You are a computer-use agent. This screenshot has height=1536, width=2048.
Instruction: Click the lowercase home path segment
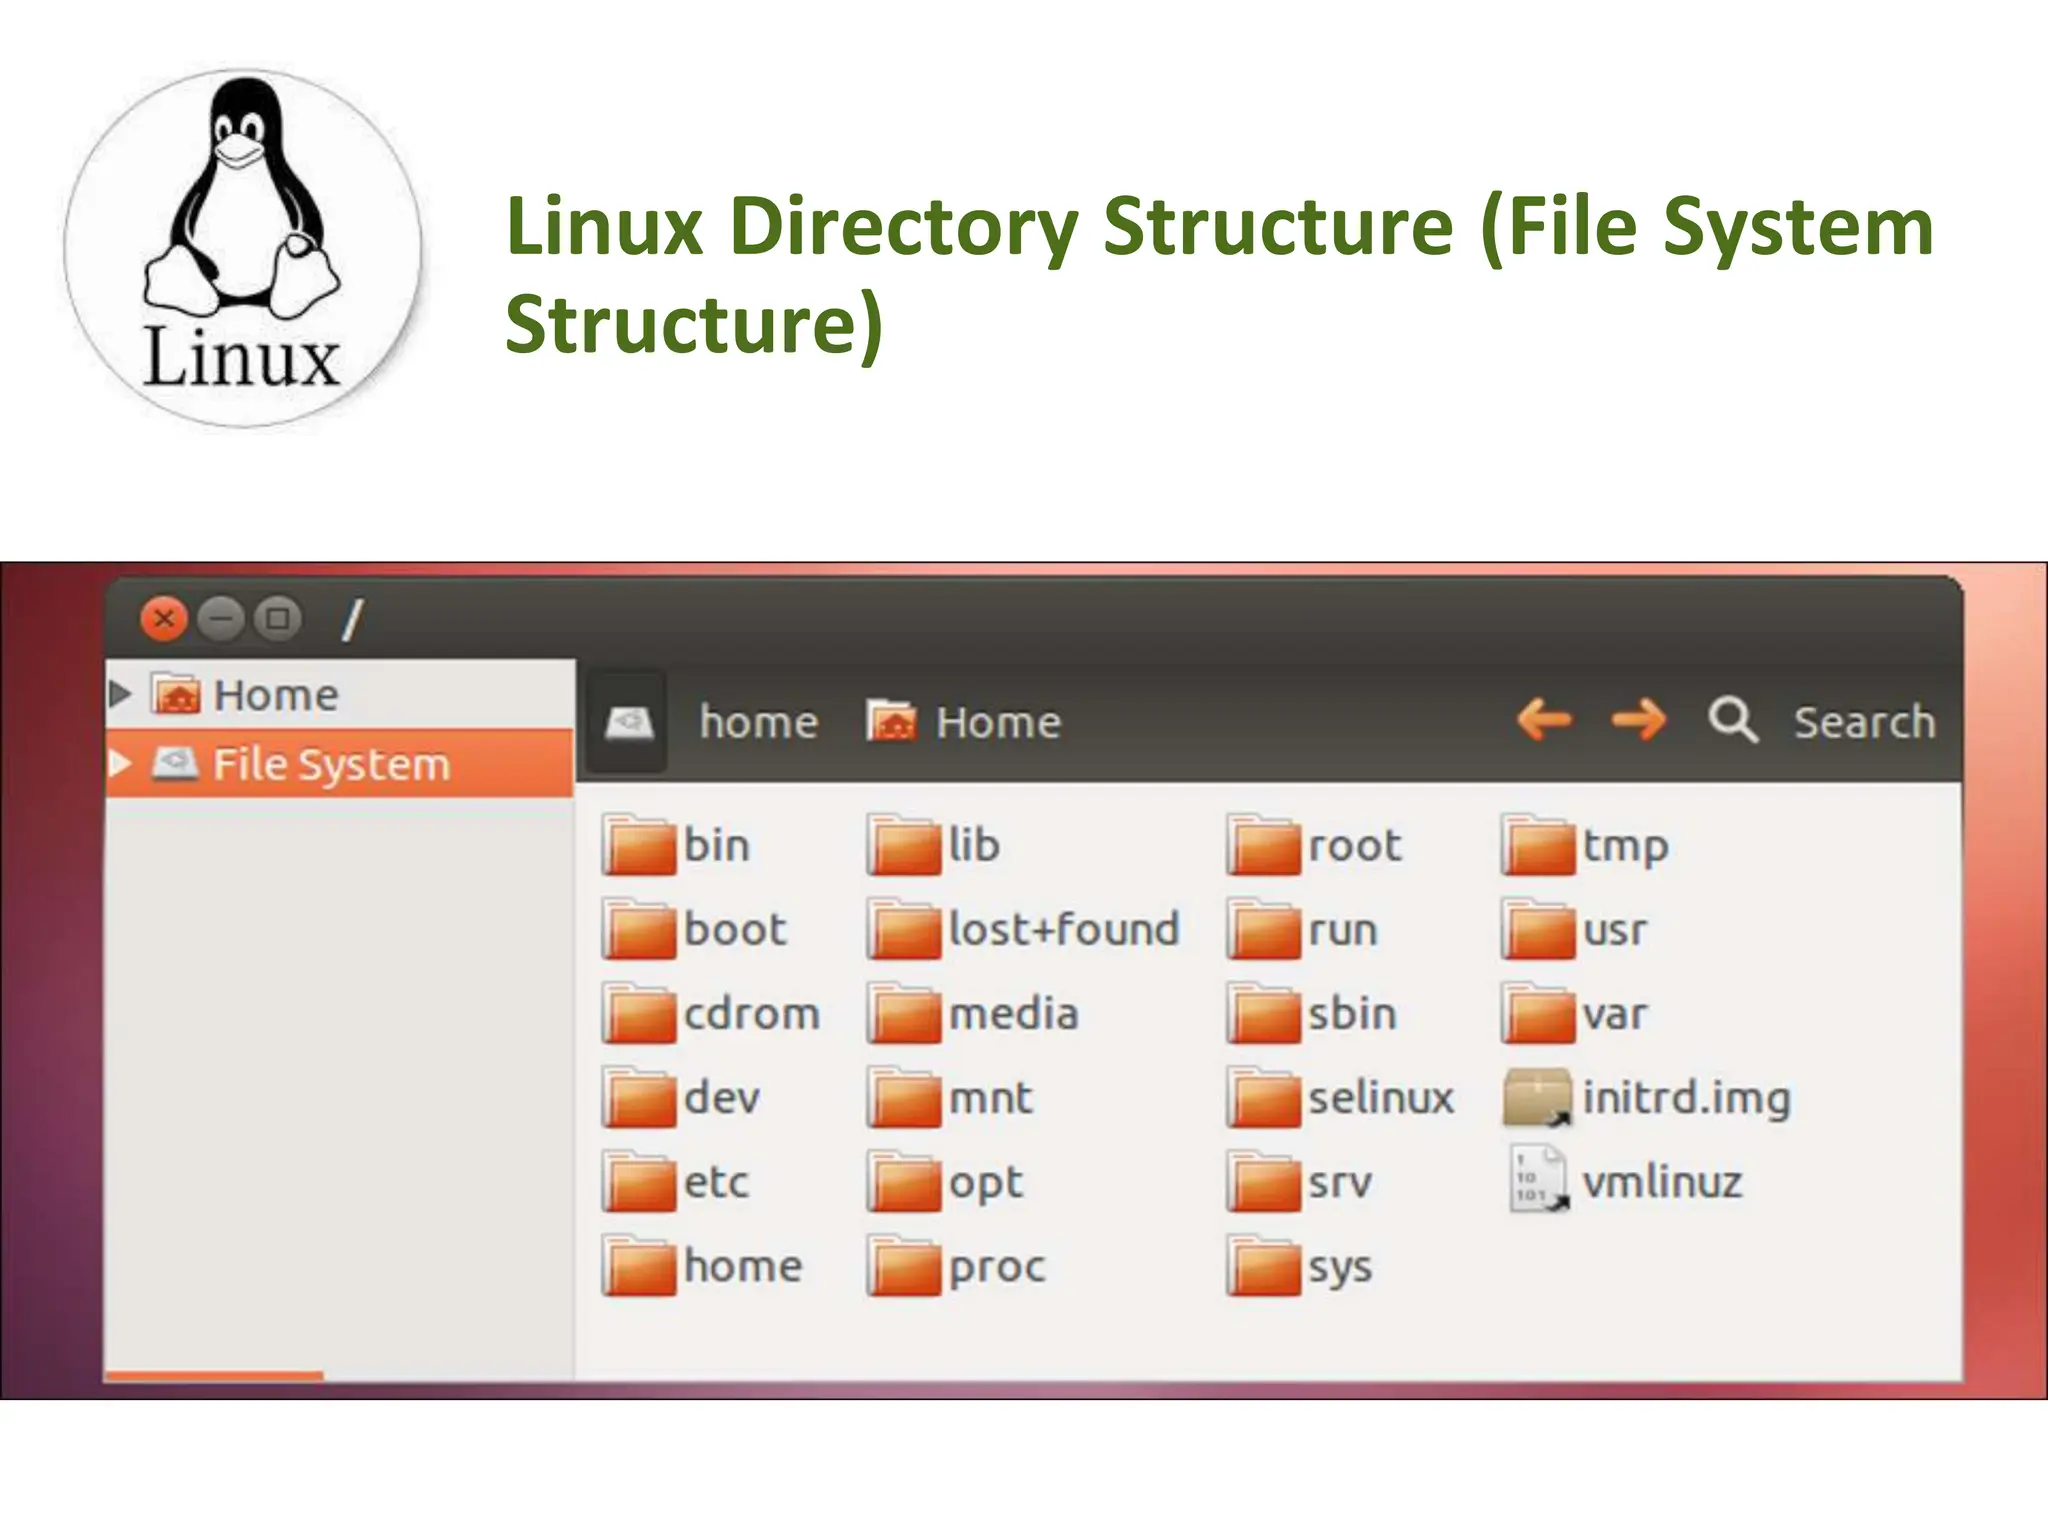(x=758, y=722)
